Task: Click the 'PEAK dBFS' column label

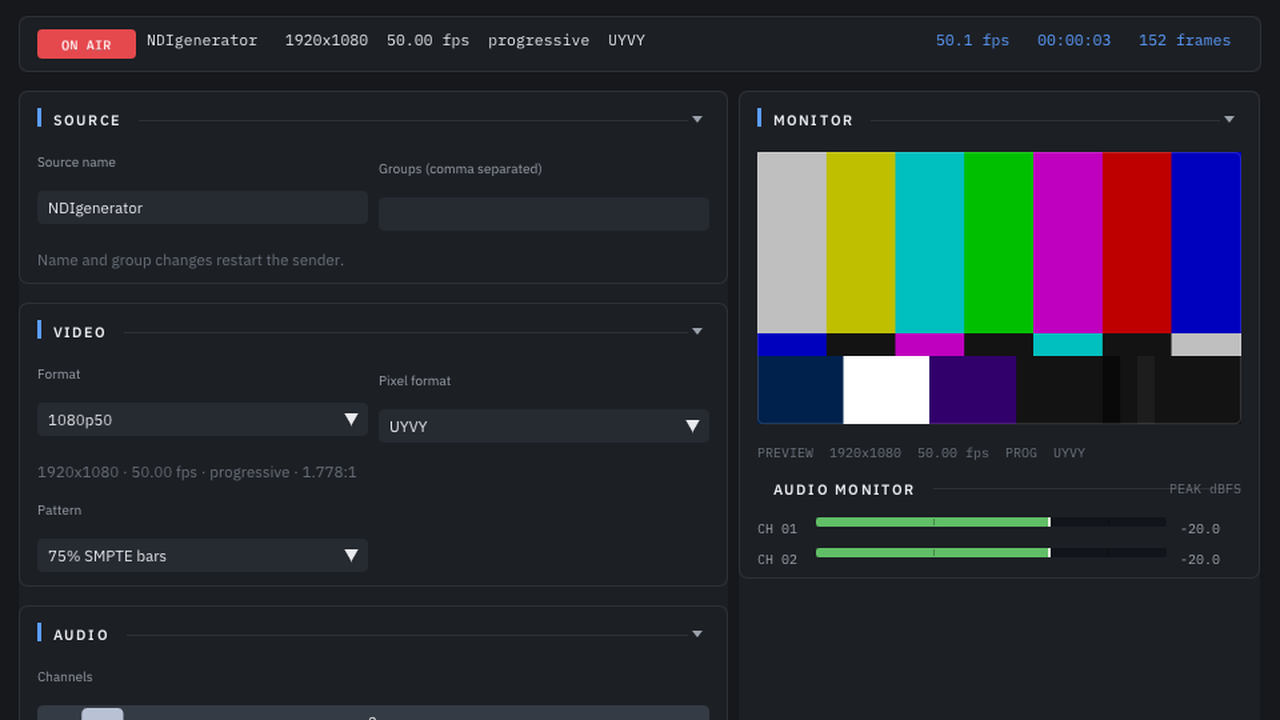Action: tap(1205, 489)
